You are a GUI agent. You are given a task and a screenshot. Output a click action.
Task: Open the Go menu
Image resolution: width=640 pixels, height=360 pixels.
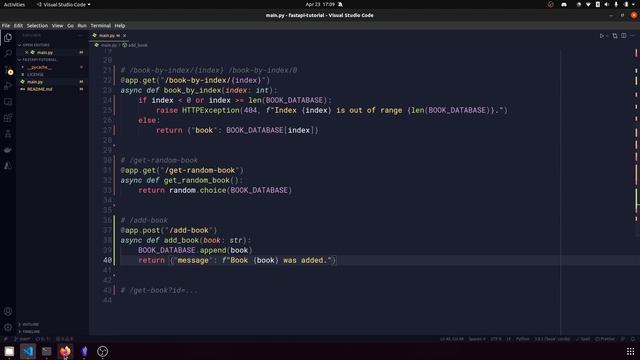(70, 26)
